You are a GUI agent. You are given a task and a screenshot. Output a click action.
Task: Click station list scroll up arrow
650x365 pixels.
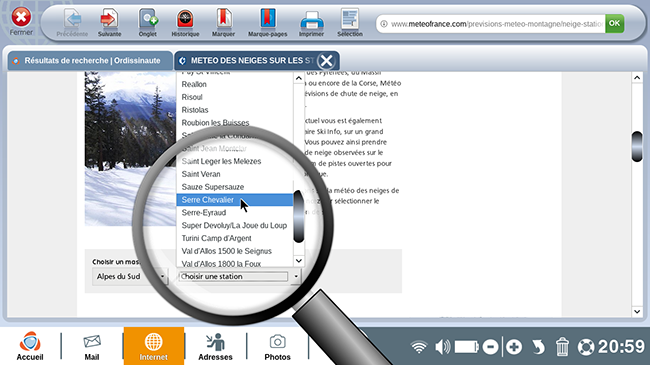(299, 78)
